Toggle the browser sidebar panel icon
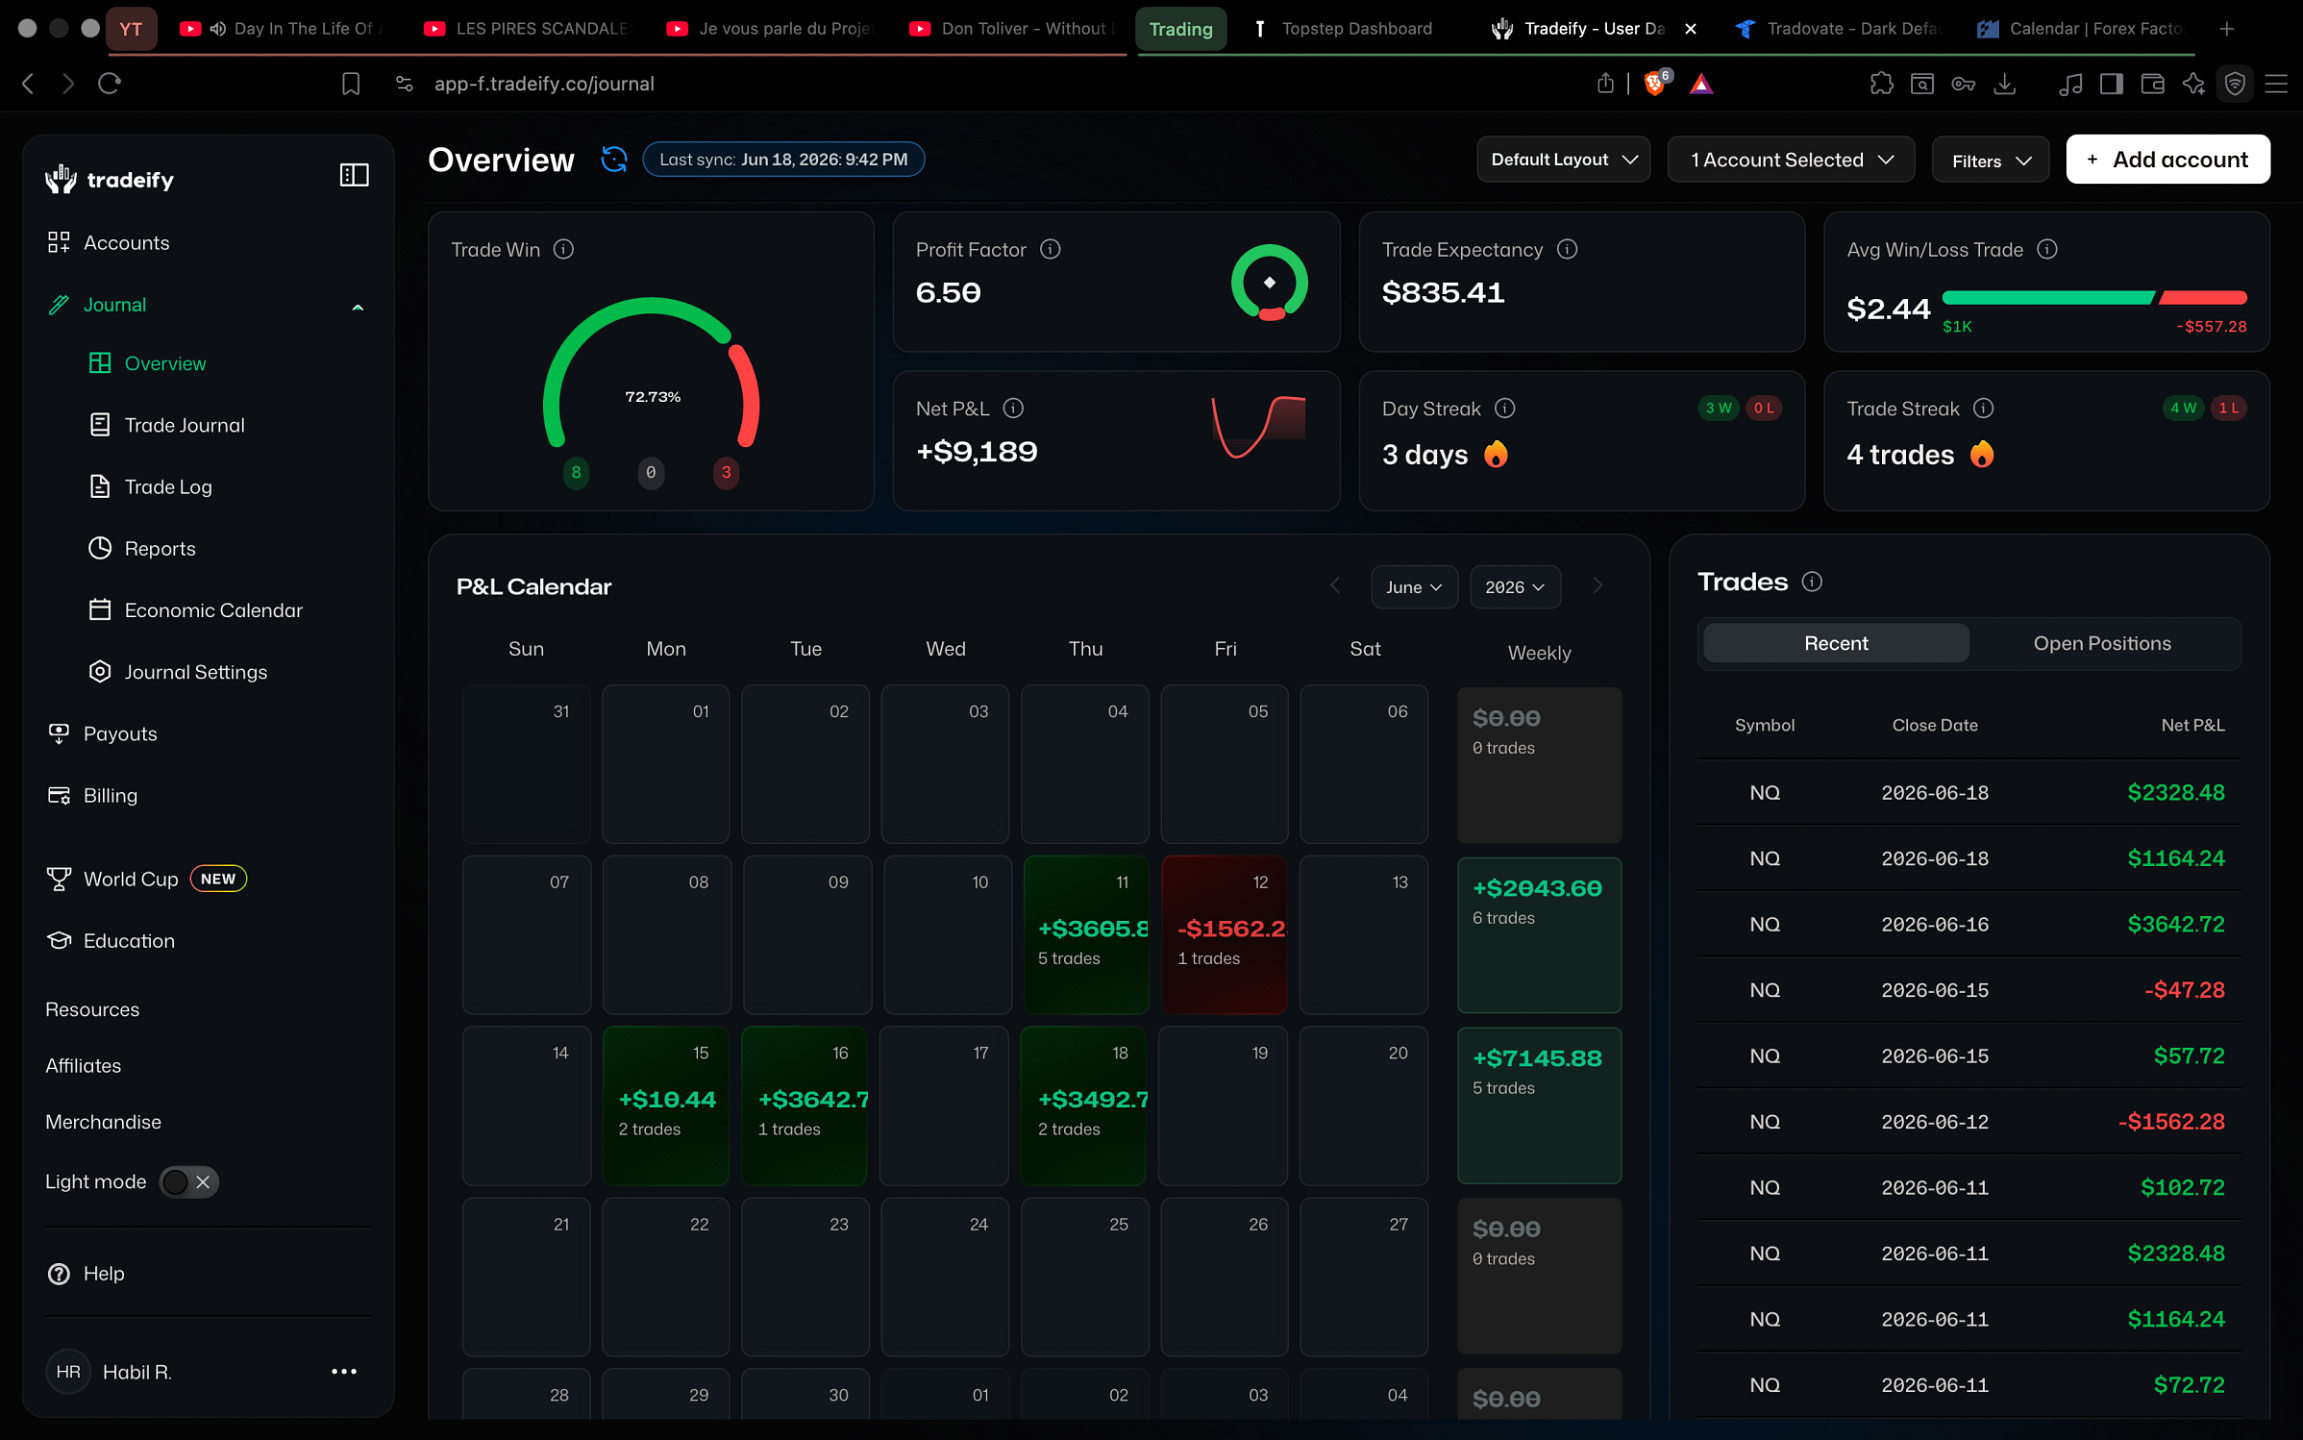This screenshot has width=2303, height=1440. 2111,84
